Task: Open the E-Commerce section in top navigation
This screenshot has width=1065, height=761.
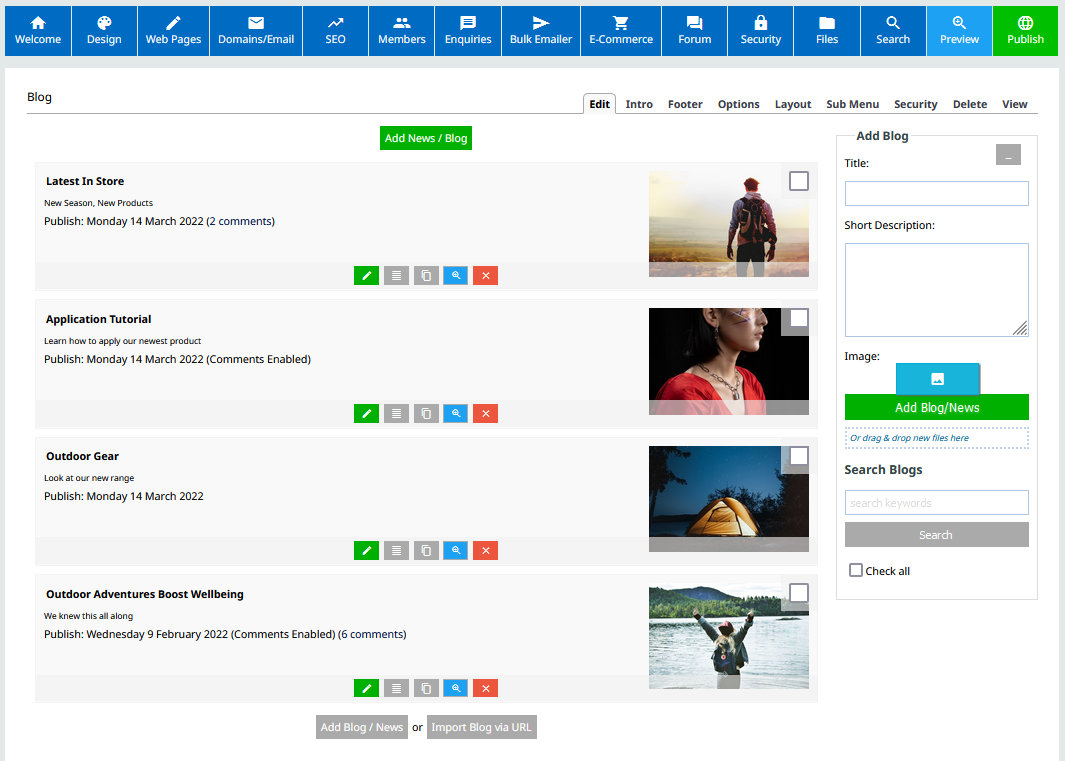Action: click(x=621, y=31)
